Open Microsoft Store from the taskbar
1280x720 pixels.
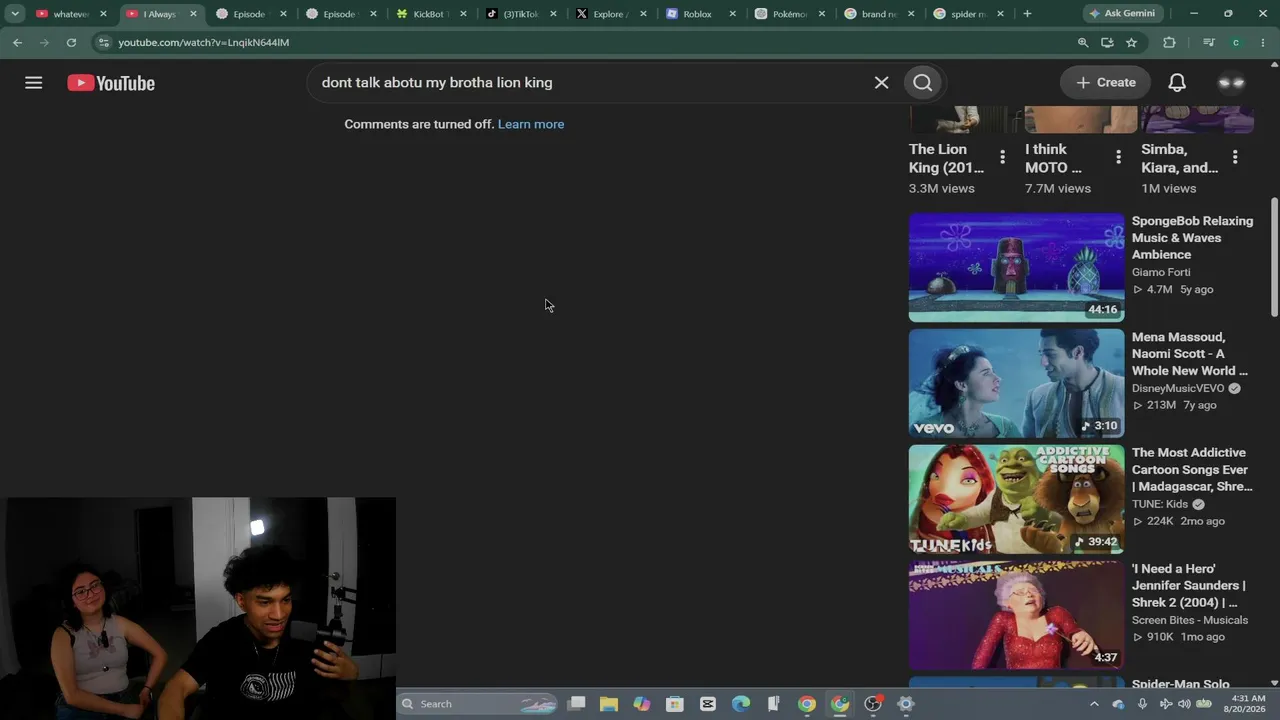[675, 704]
